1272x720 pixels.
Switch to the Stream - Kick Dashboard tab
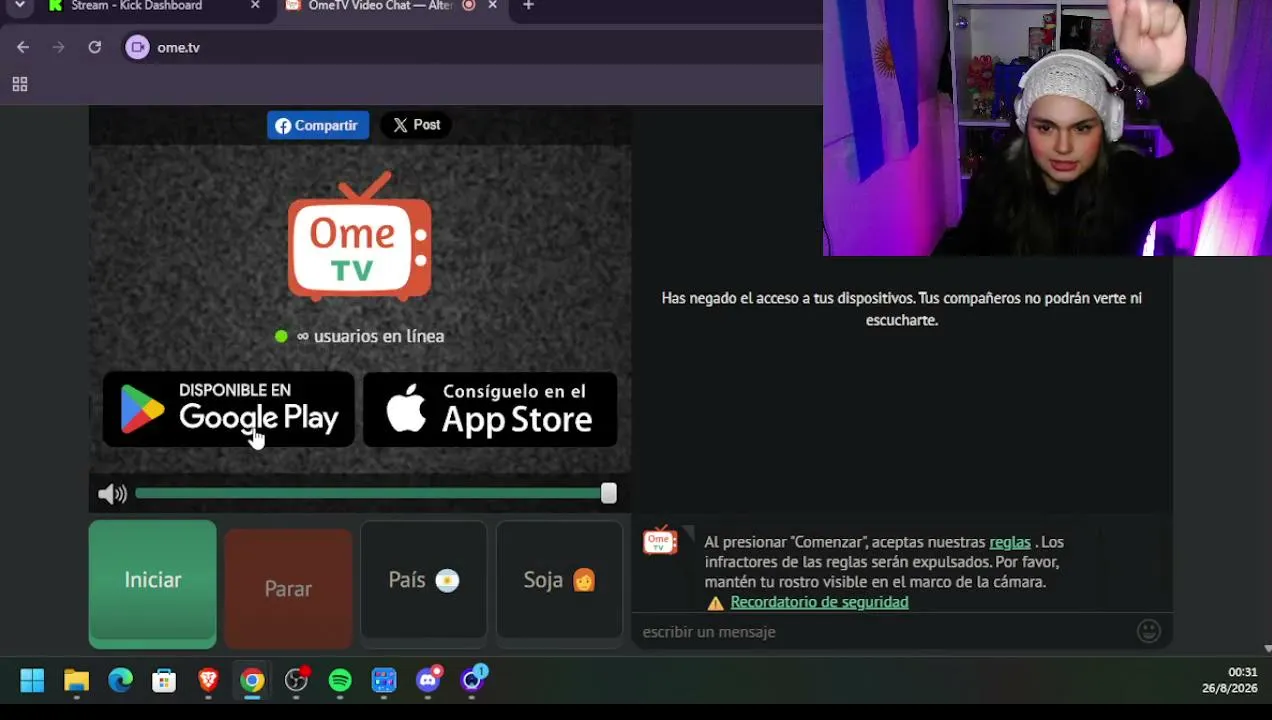137,6
